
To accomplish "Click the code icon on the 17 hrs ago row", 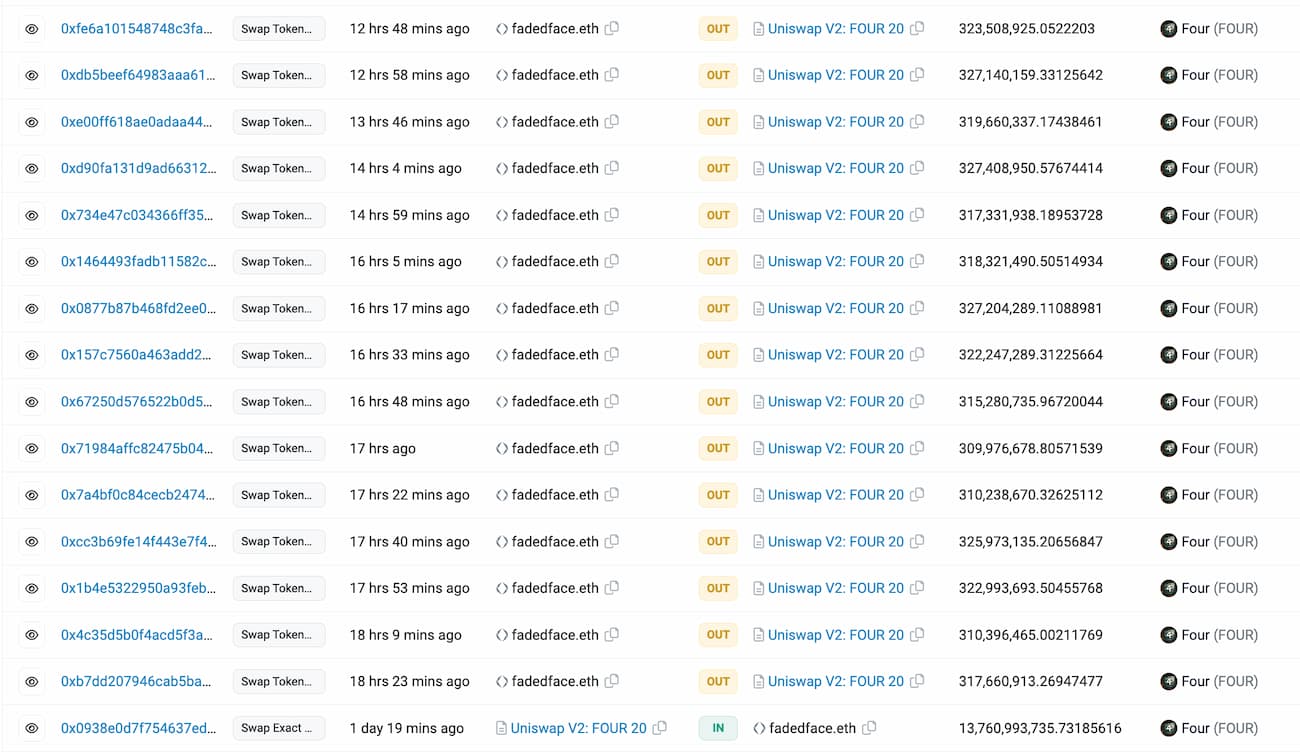I will click(501, 448).
